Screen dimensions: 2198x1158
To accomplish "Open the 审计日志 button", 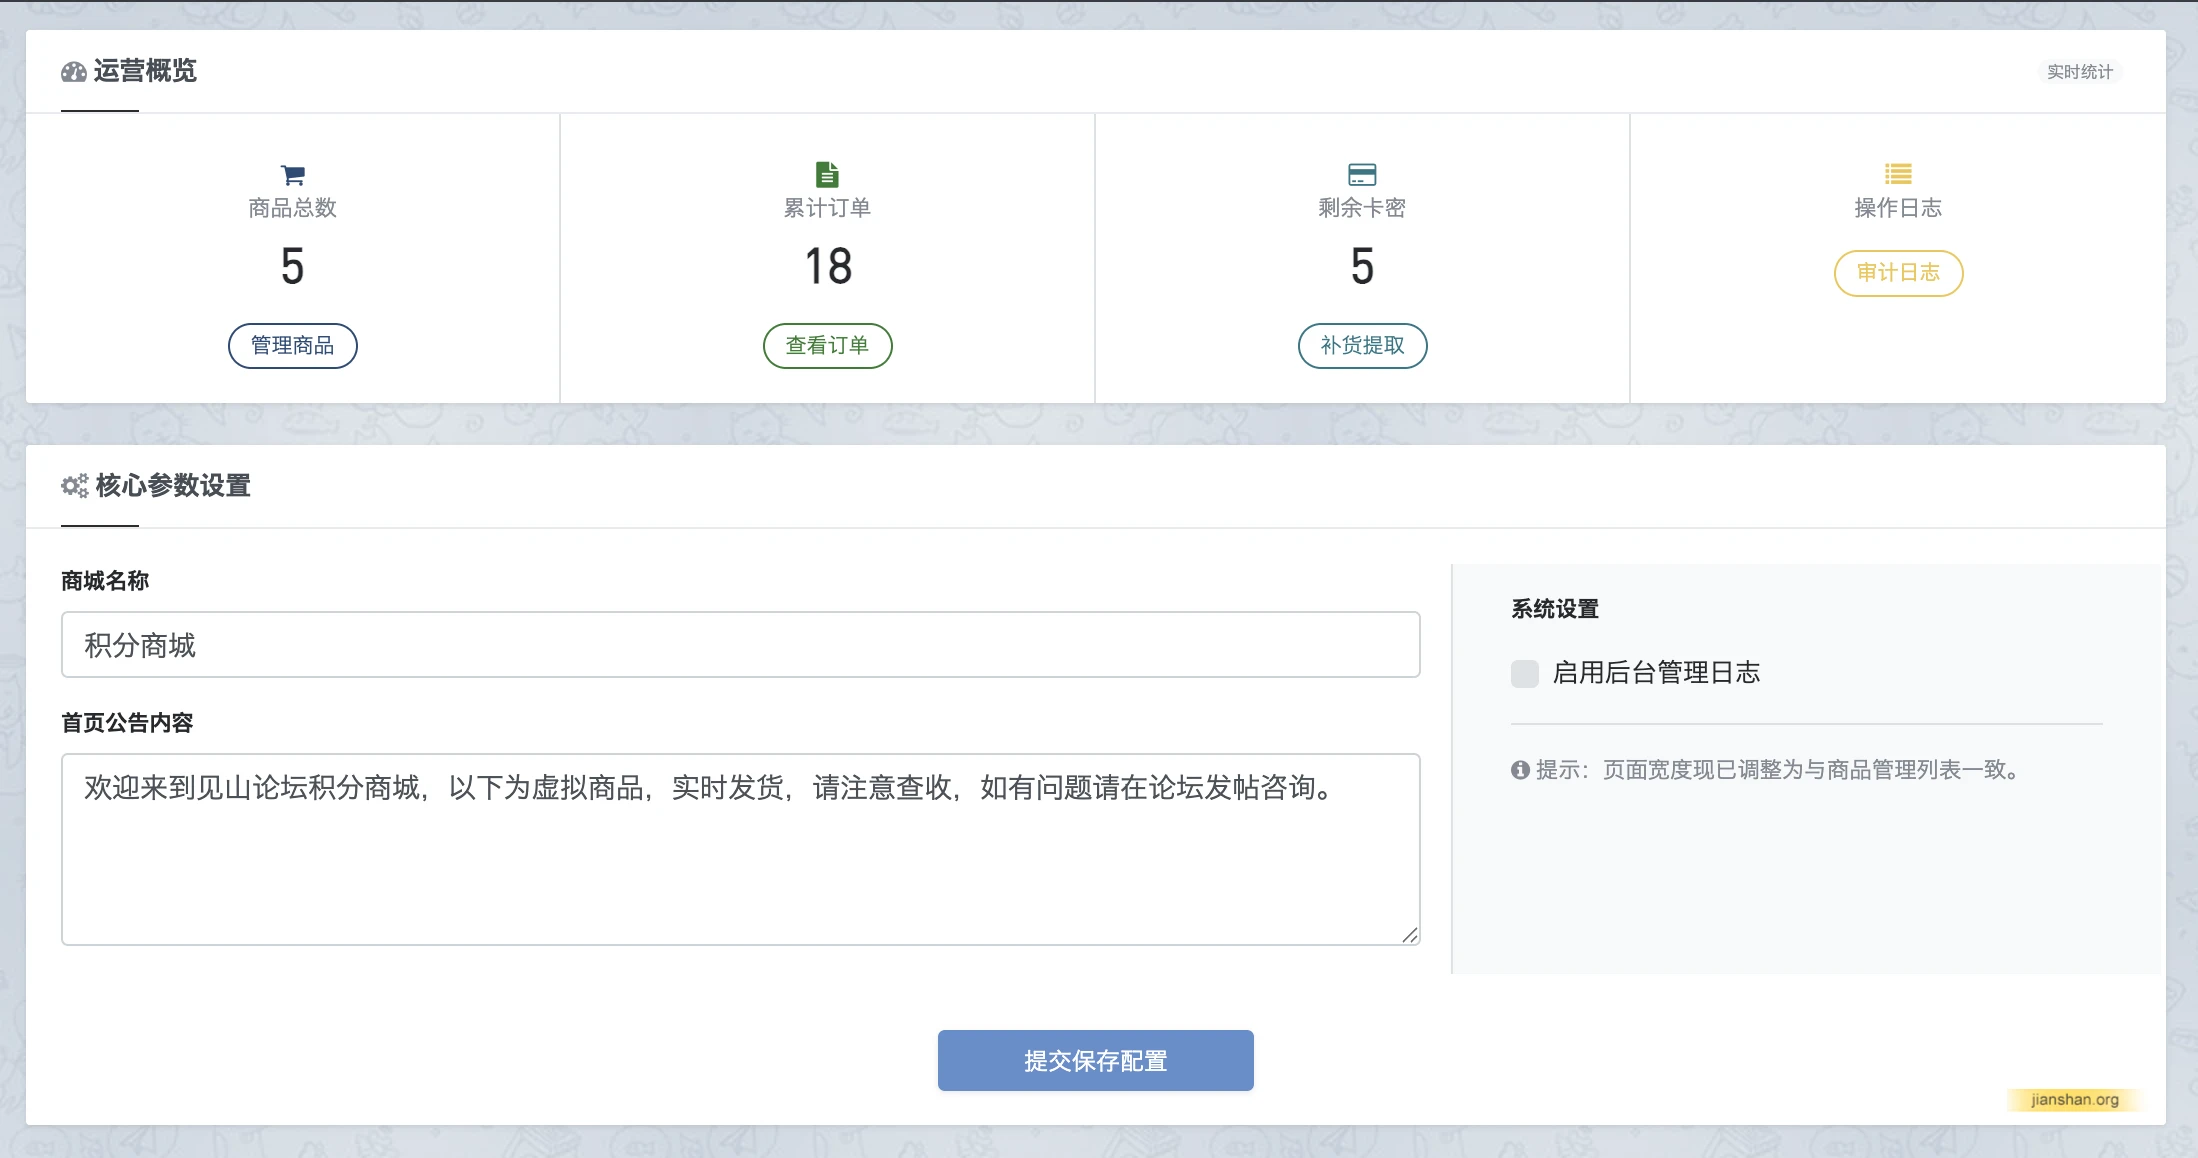I will coord(1899,273).
